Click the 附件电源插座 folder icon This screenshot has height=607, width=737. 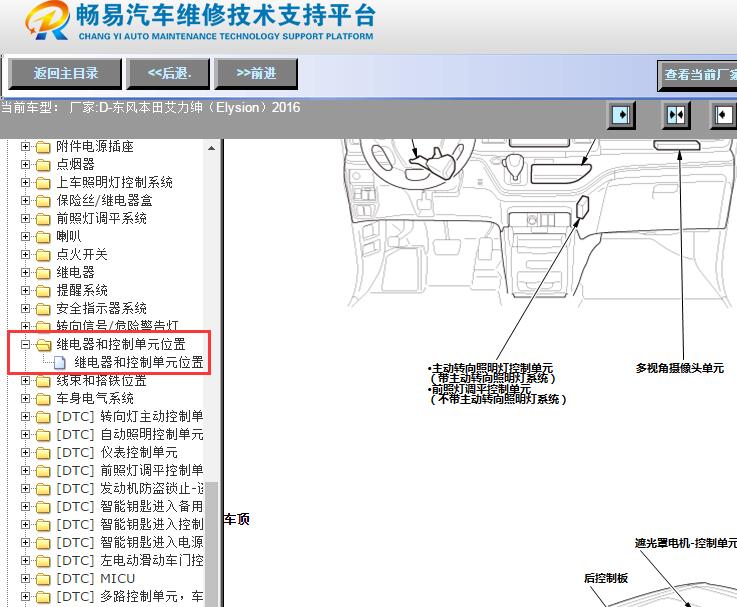point(43,147)
